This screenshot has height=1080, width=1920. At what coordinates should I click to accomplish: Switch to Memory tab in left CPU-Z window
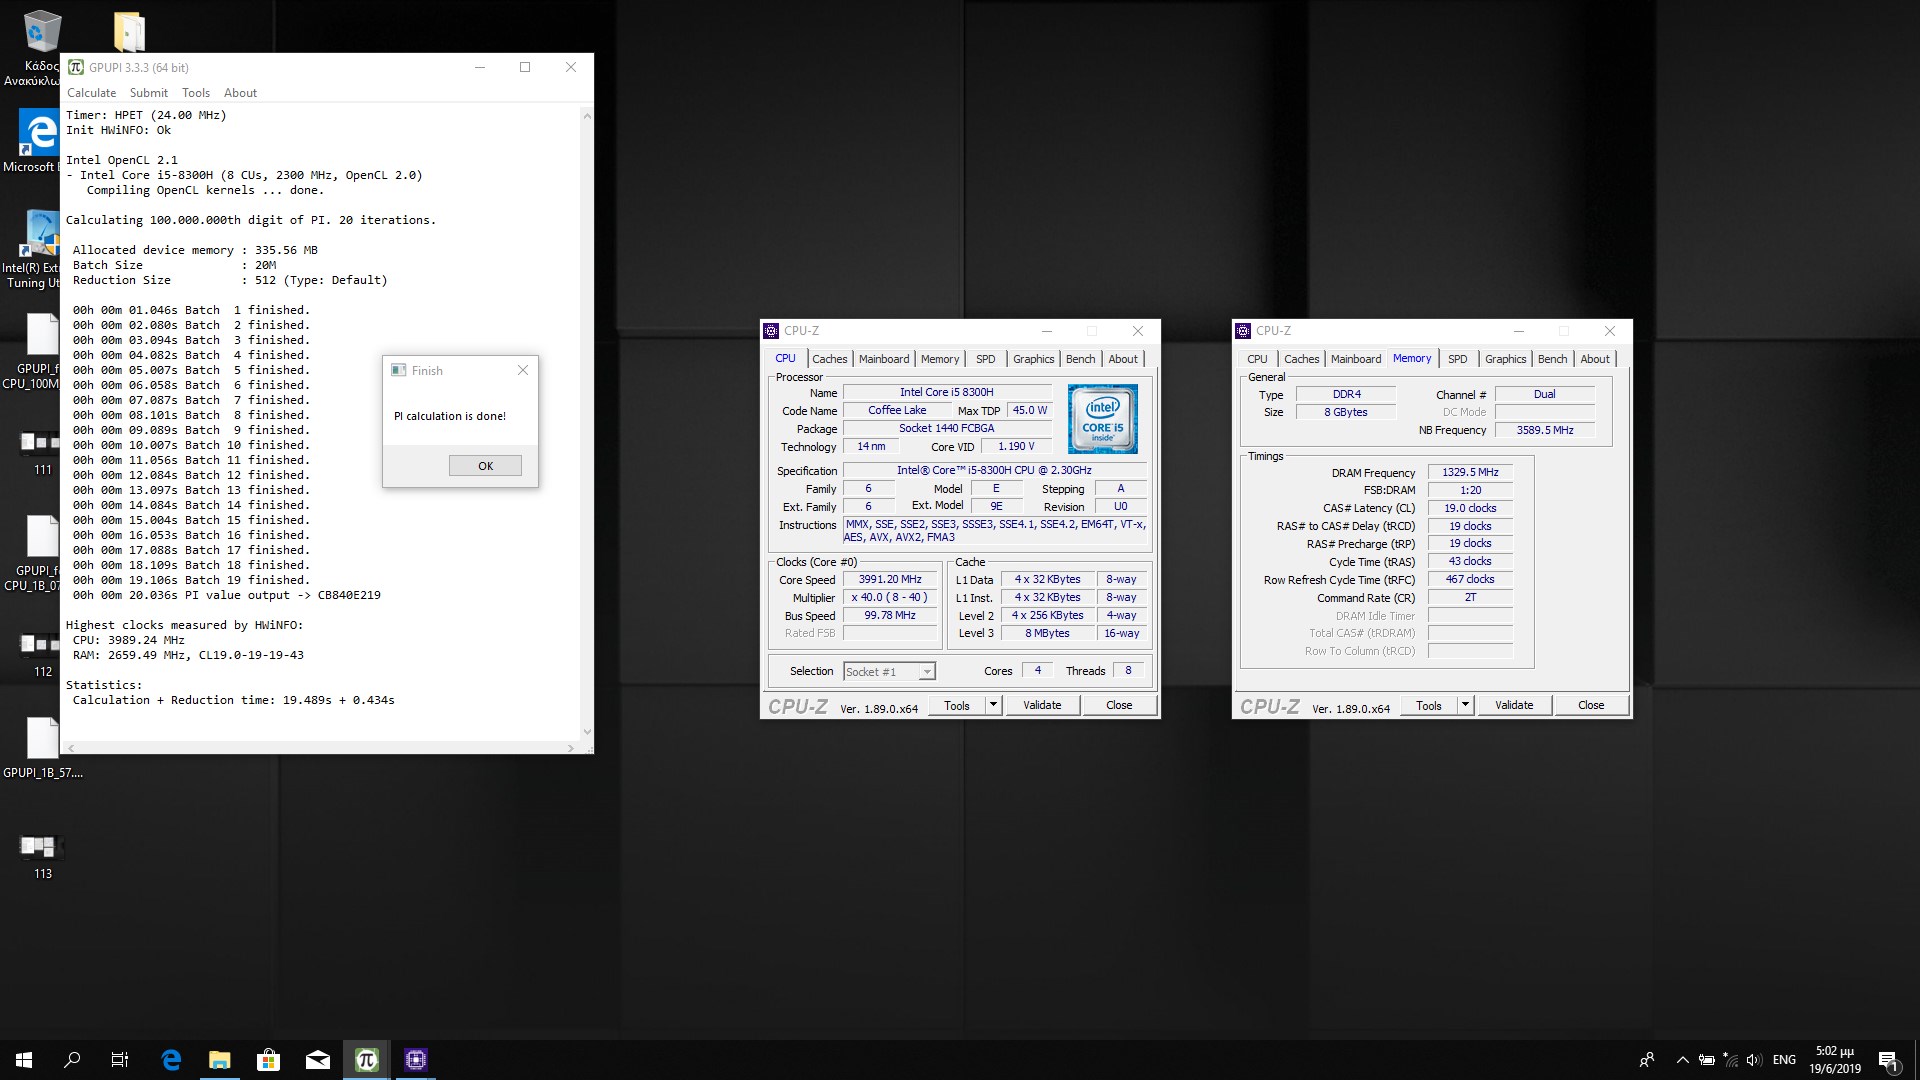[940, 359]
